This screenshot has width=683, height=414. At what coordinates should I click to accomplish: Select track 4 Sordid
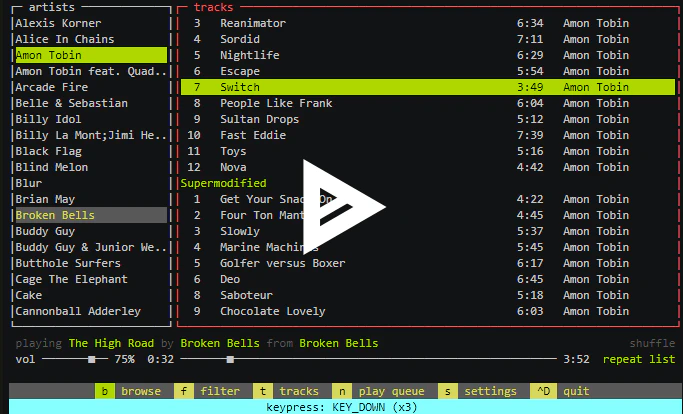[428, 39]
